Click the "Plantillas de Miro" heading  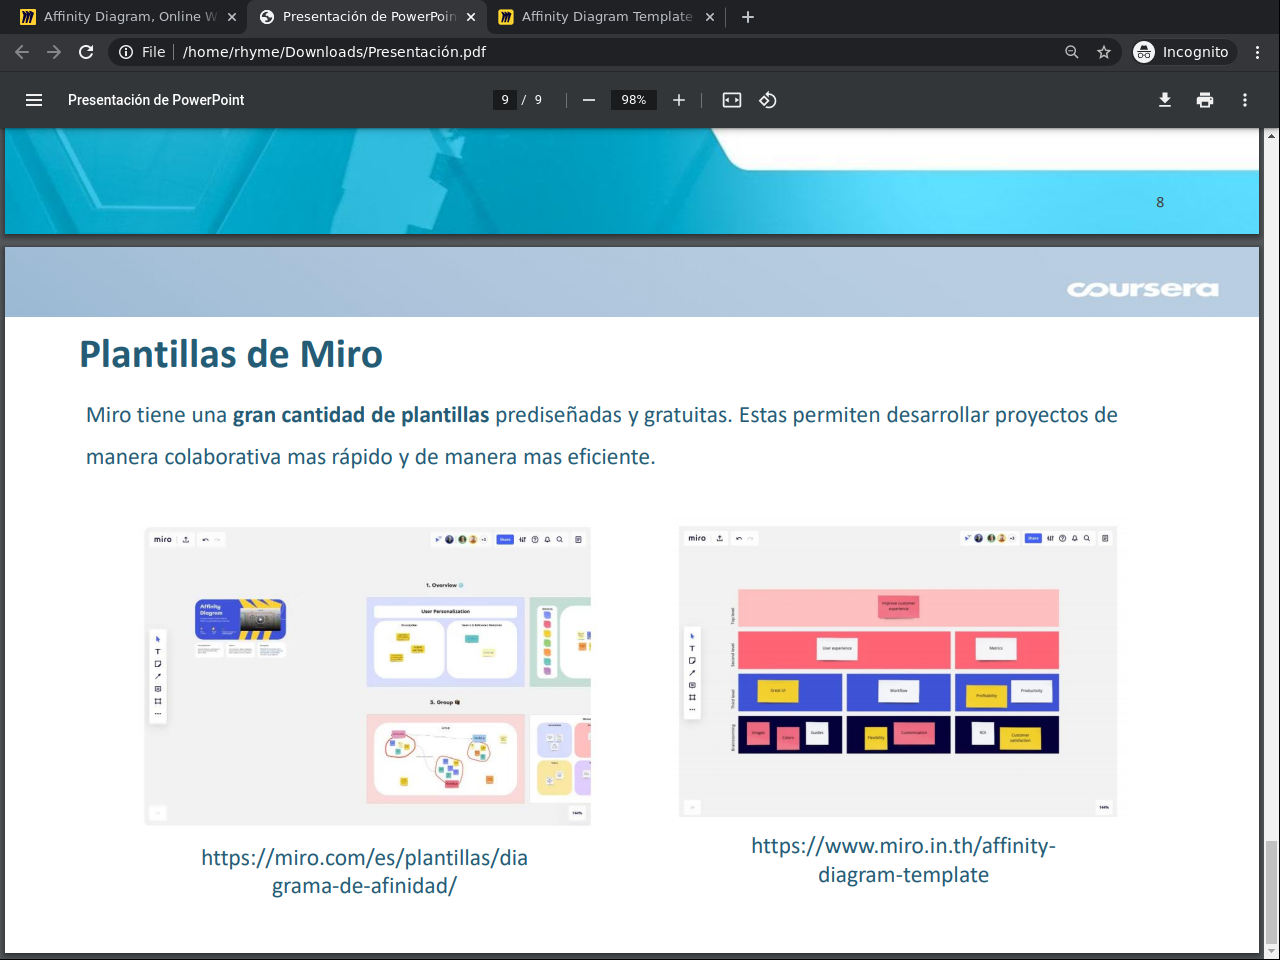(231, 355)
